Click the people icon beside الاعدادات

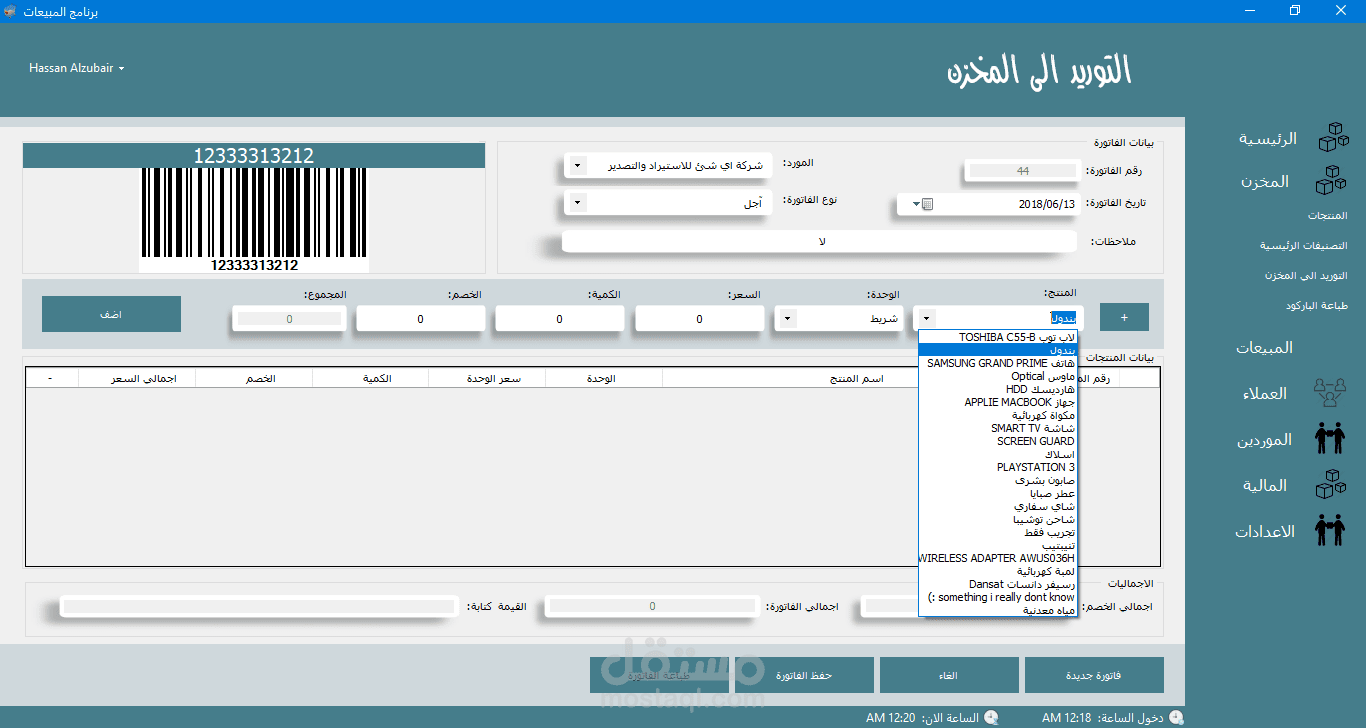[x=1330, y=530]
